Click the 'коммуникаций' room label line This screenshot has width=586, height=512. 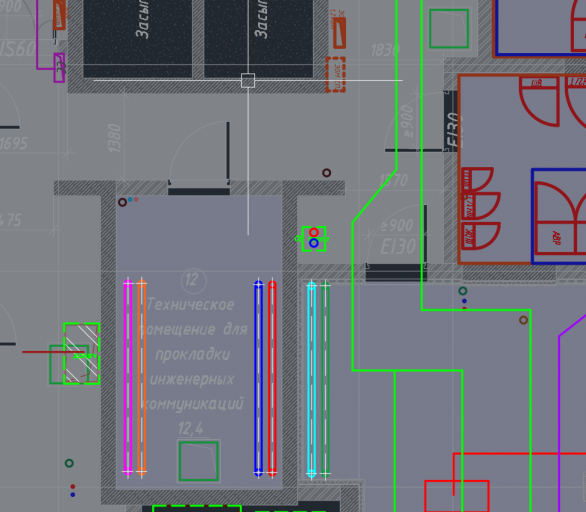tap(194, 404)
